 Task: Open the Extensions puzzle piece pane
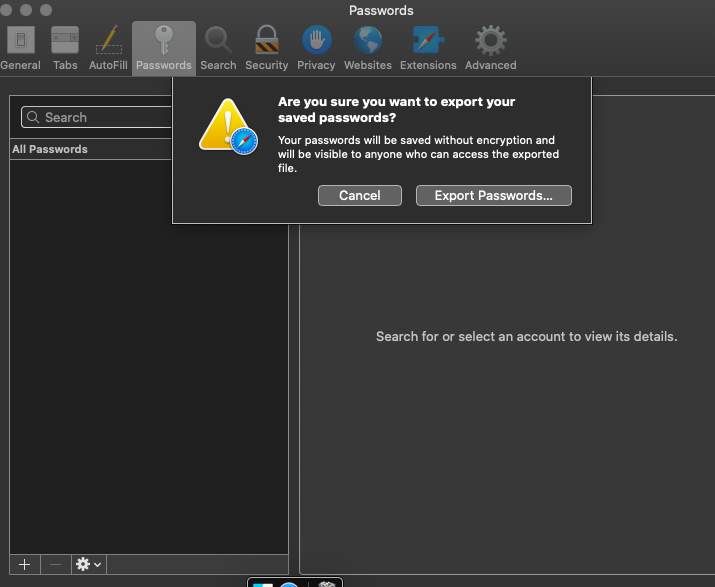pos(428,48)
